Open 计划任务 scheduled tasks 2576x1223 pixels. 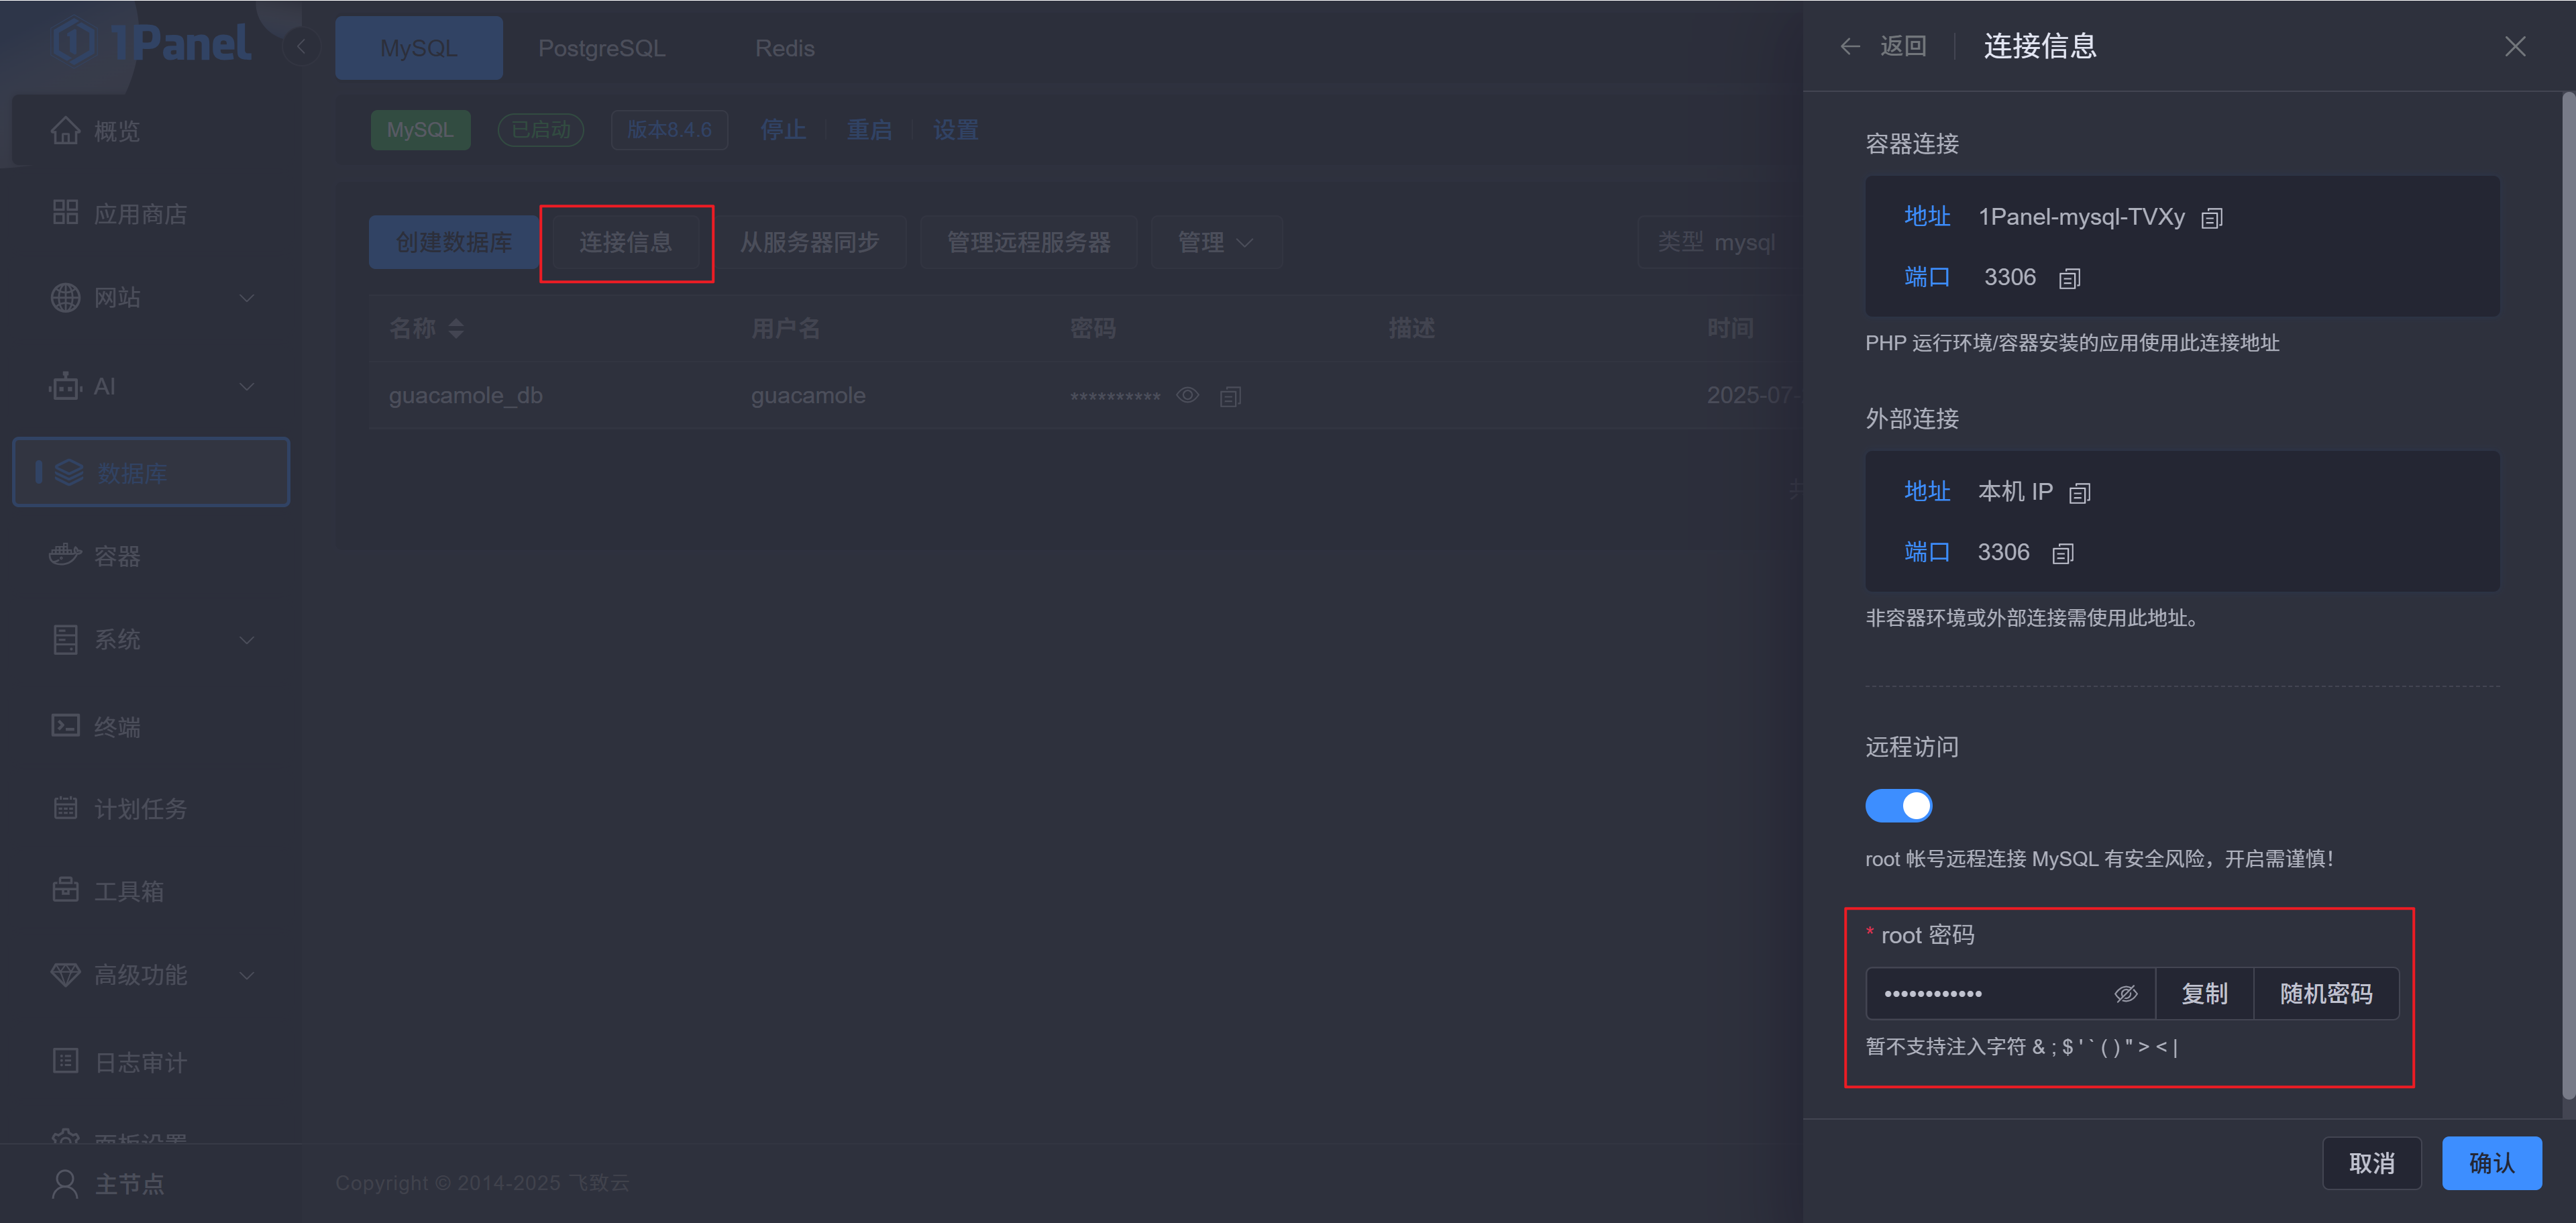click(150, 808)
